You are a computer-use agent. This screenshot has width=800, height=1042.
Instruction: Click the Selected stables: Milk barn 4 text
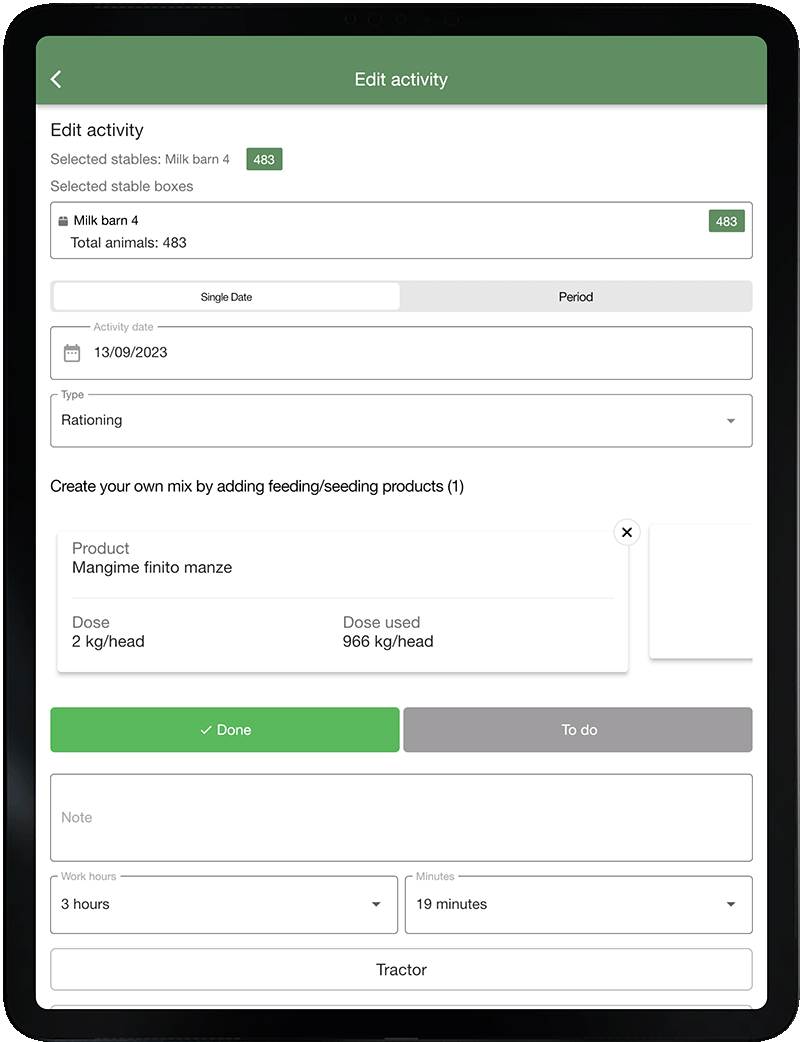click(140, 159)
